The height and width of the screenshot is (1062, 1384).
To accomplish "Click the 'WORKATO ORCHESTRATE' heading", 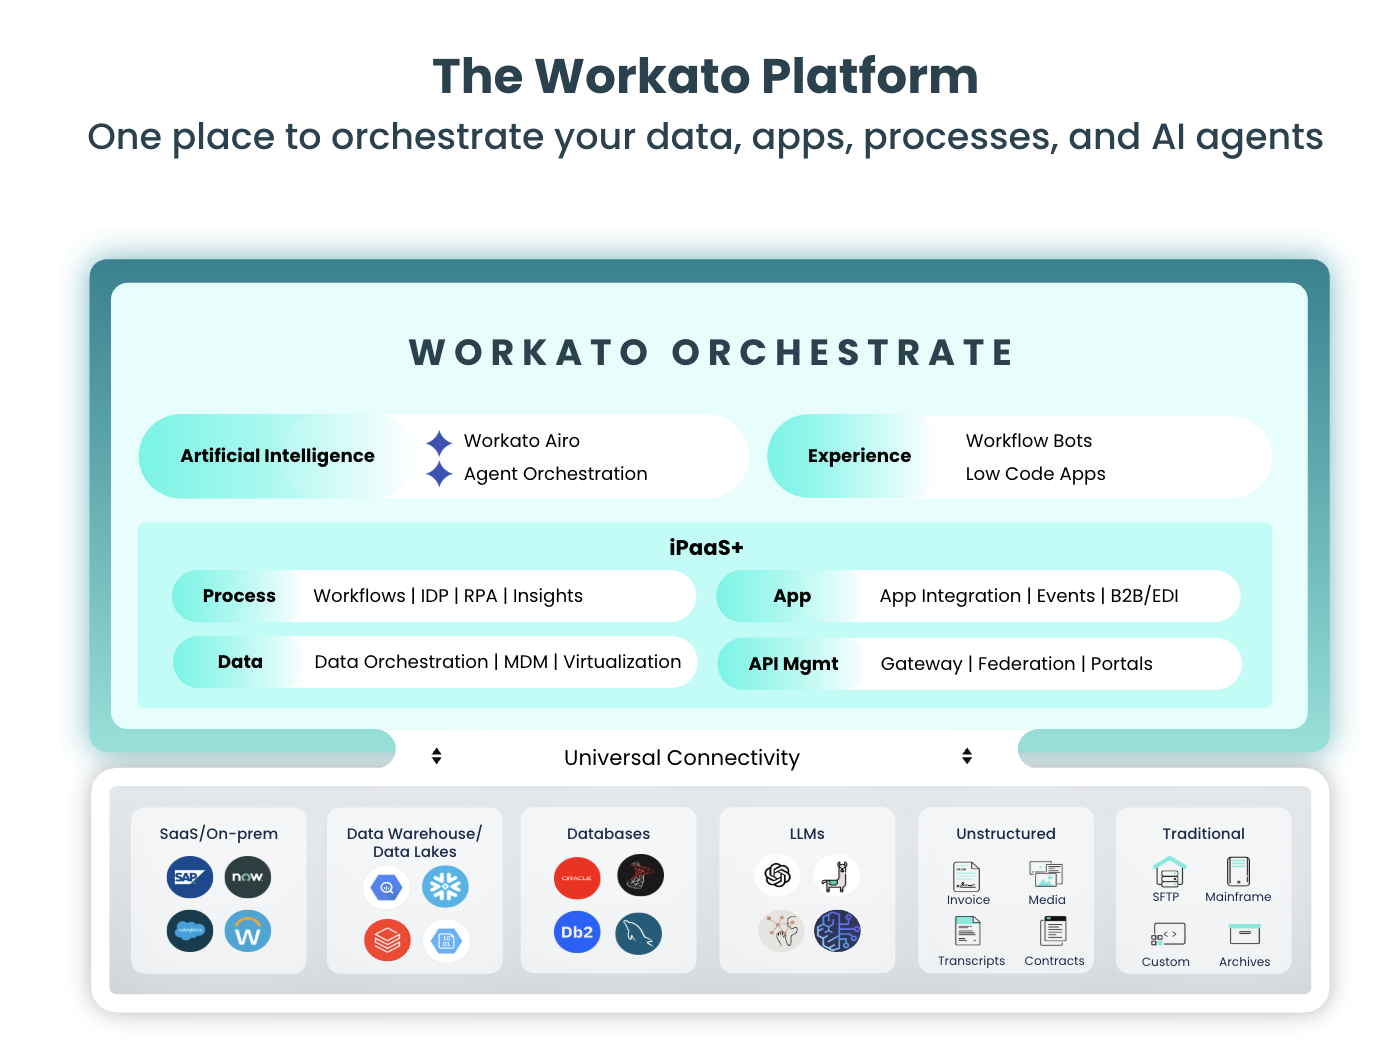I will pos(712,353).
